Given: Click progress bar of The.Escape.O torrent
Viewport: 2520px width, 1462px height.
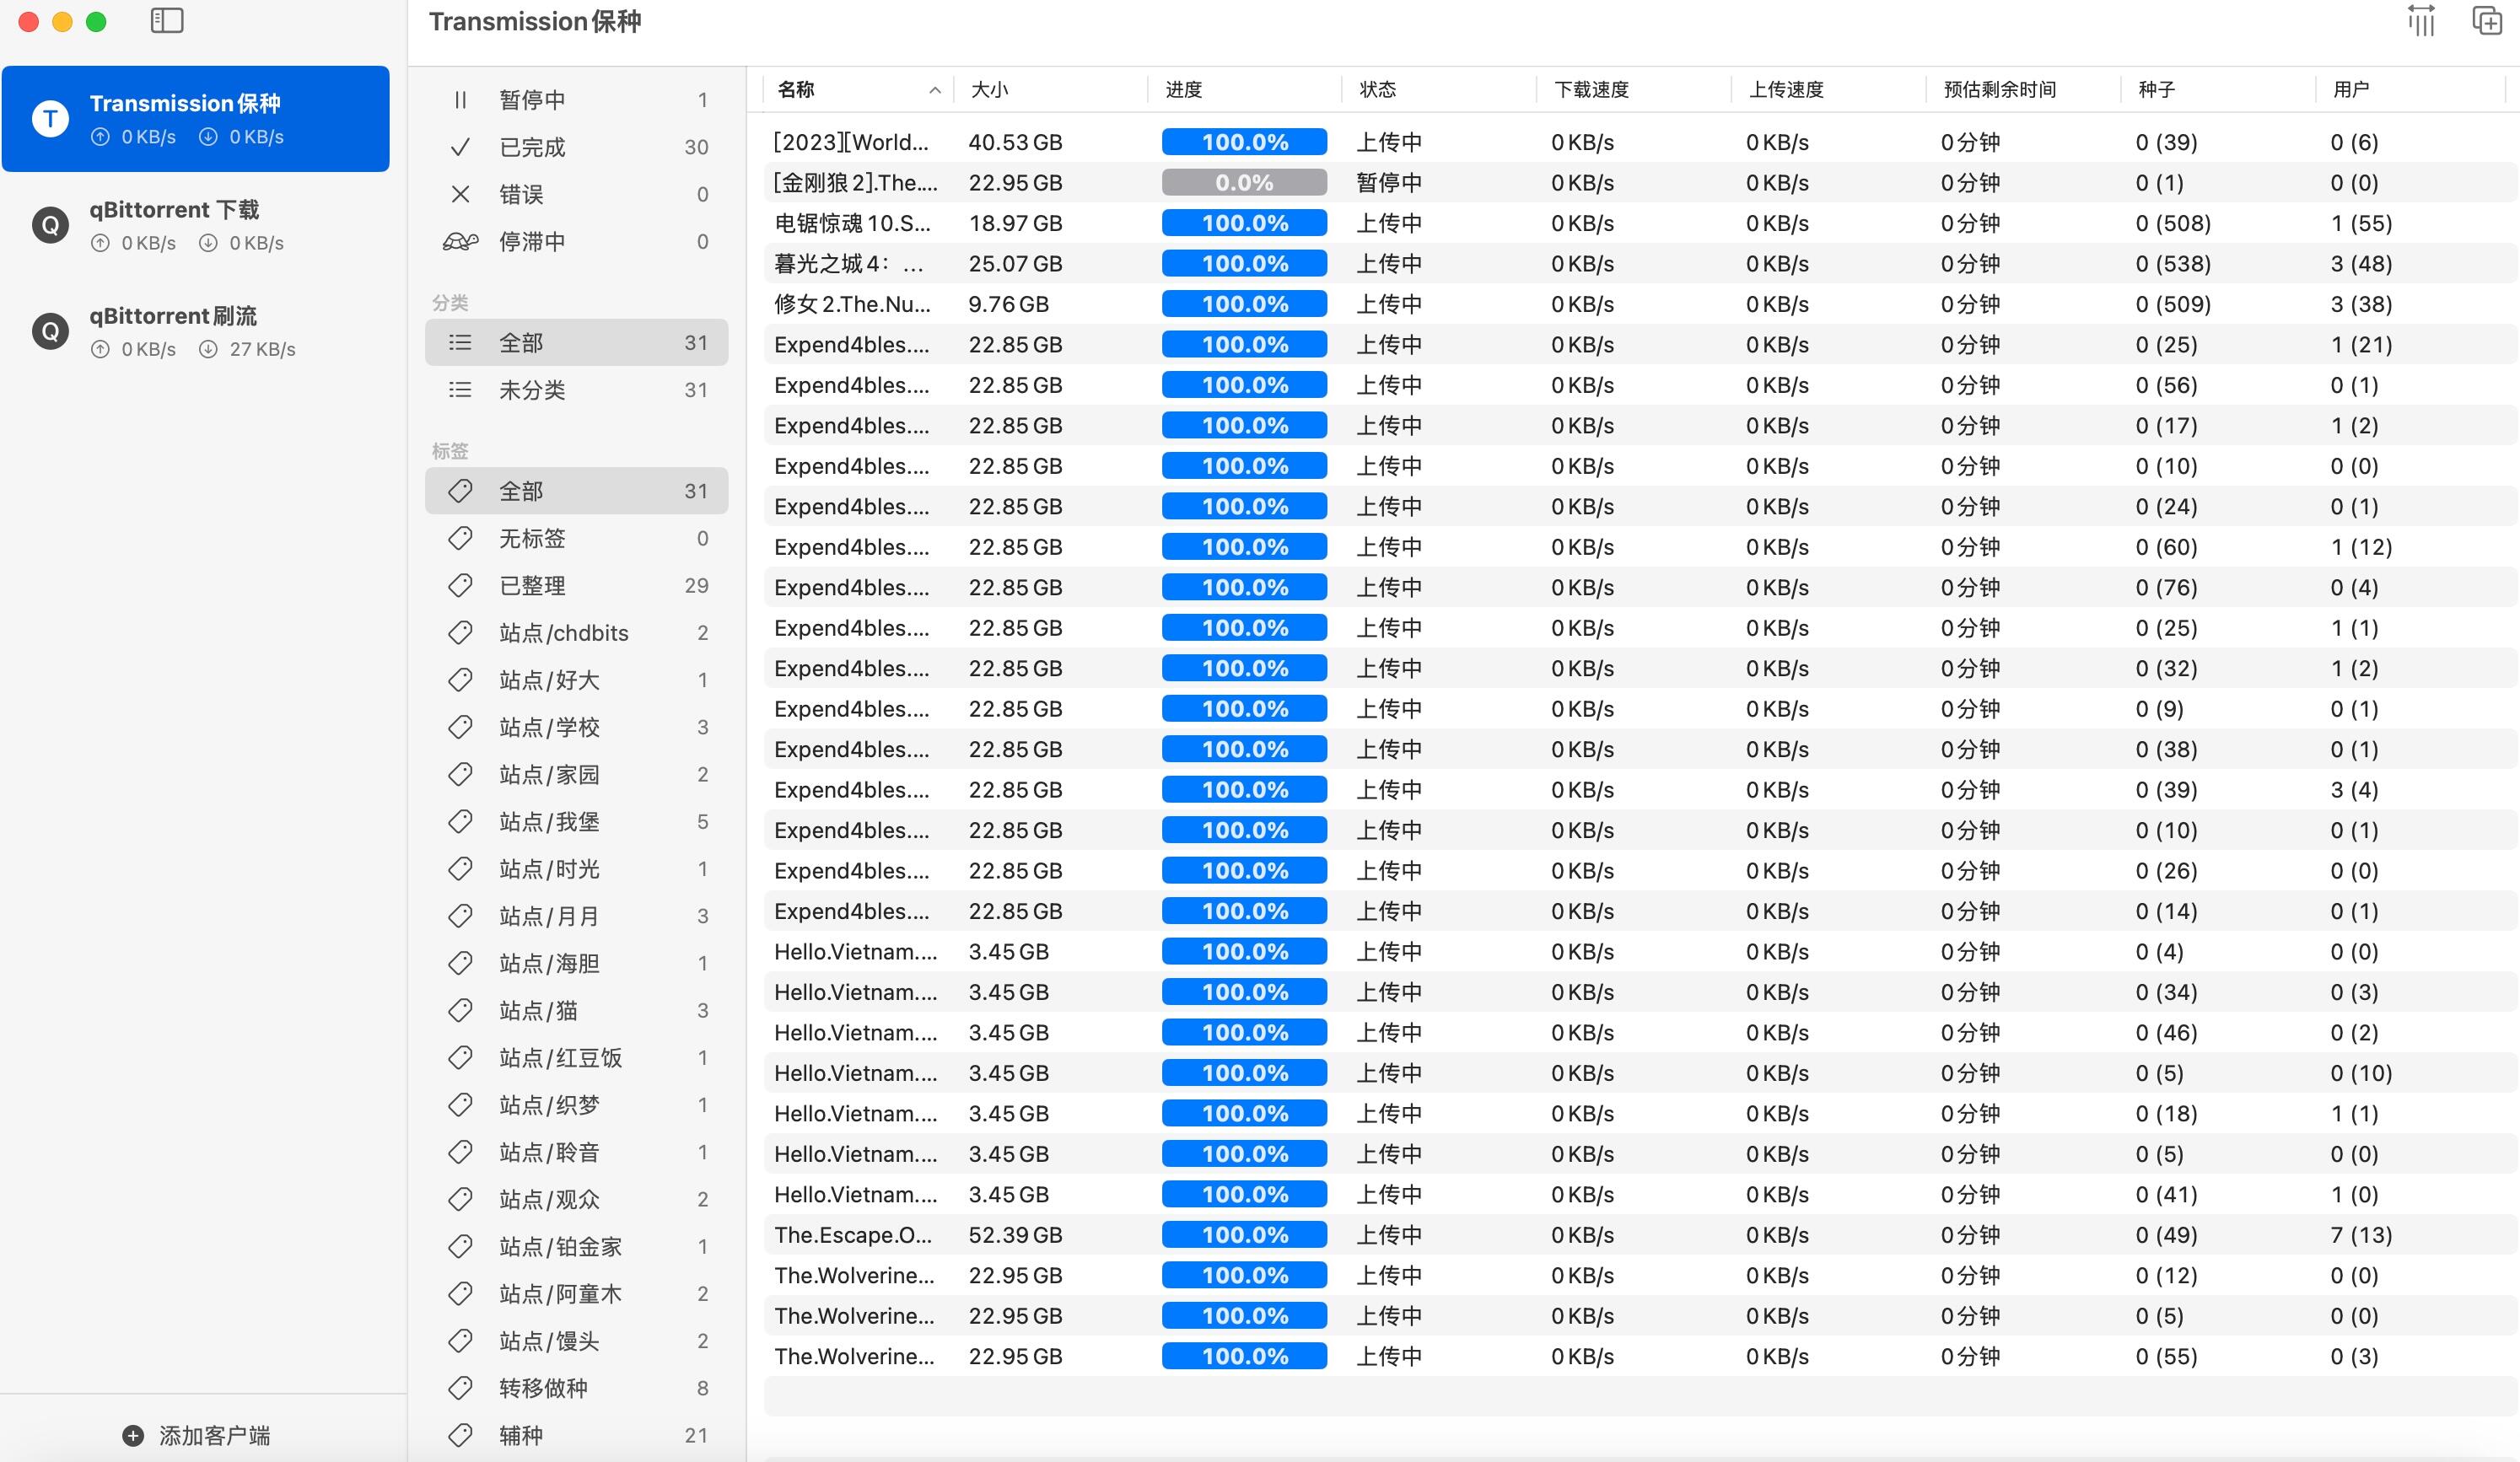Looking at the screenshot, I should click(x=1244, y=1235).
